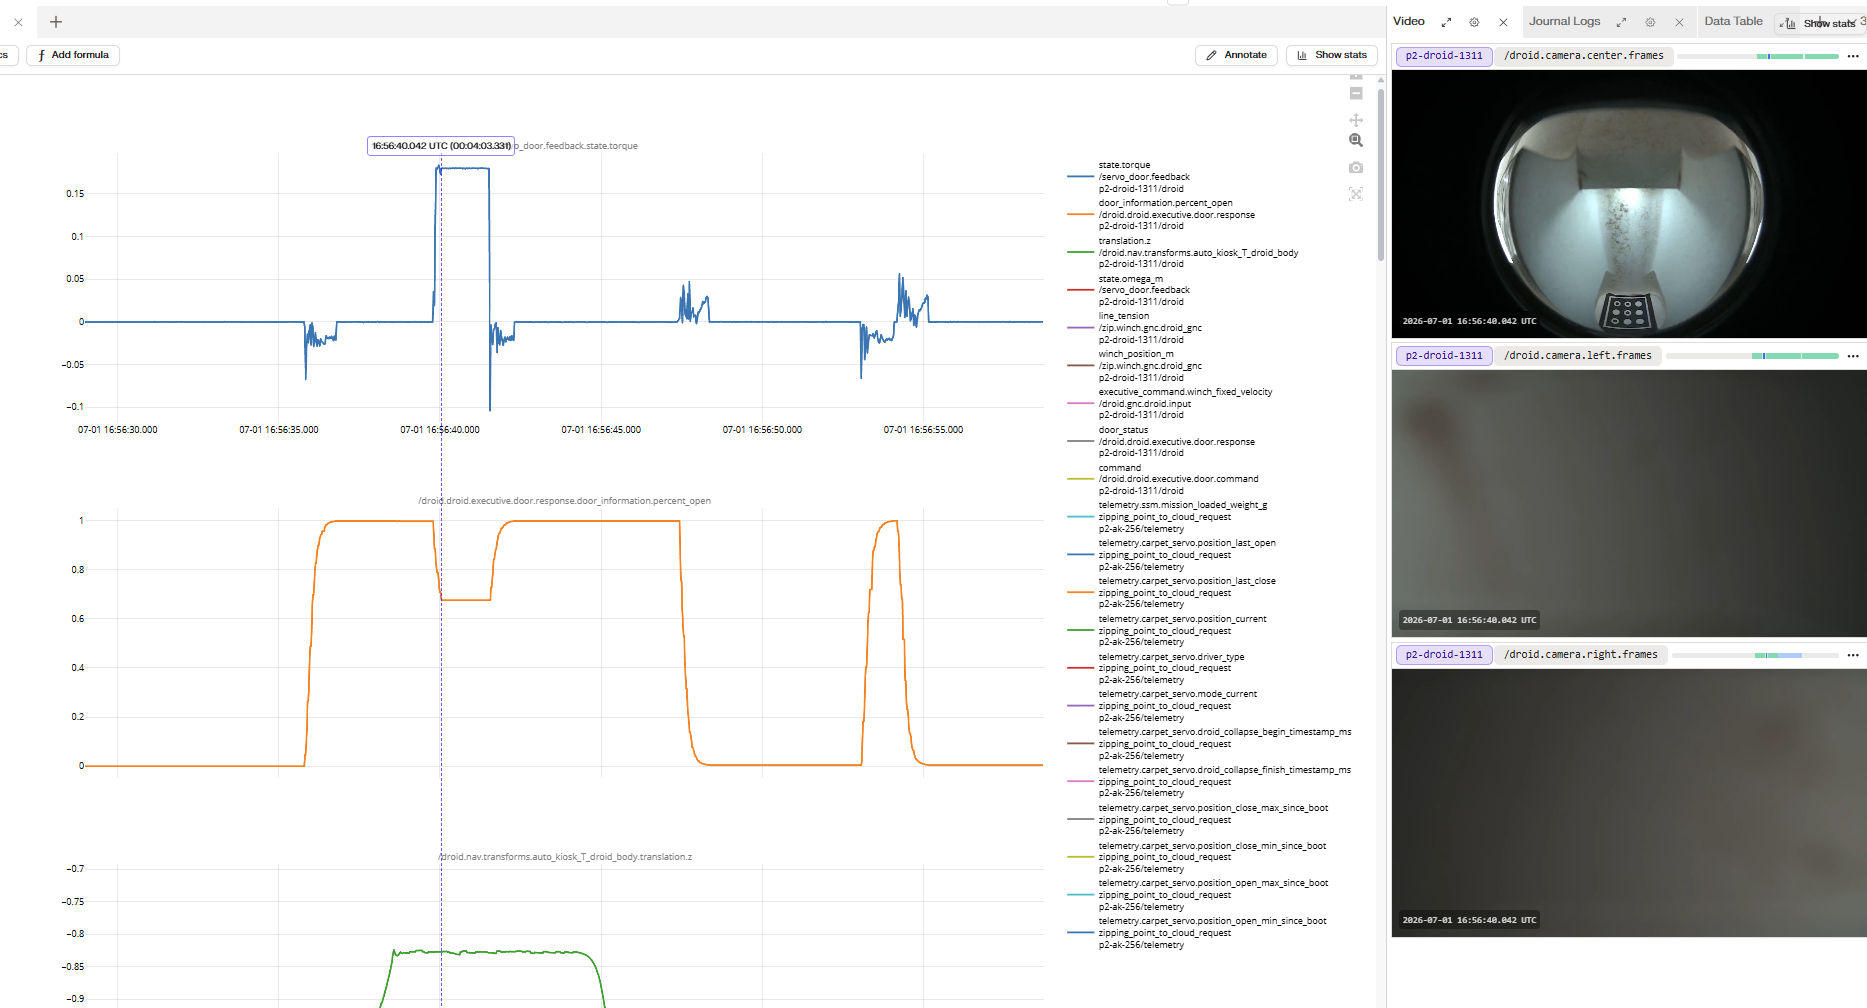Toggle translation.z legend series visibility
Viewport: 1867px width, 1008px height.
point(1182,253)
